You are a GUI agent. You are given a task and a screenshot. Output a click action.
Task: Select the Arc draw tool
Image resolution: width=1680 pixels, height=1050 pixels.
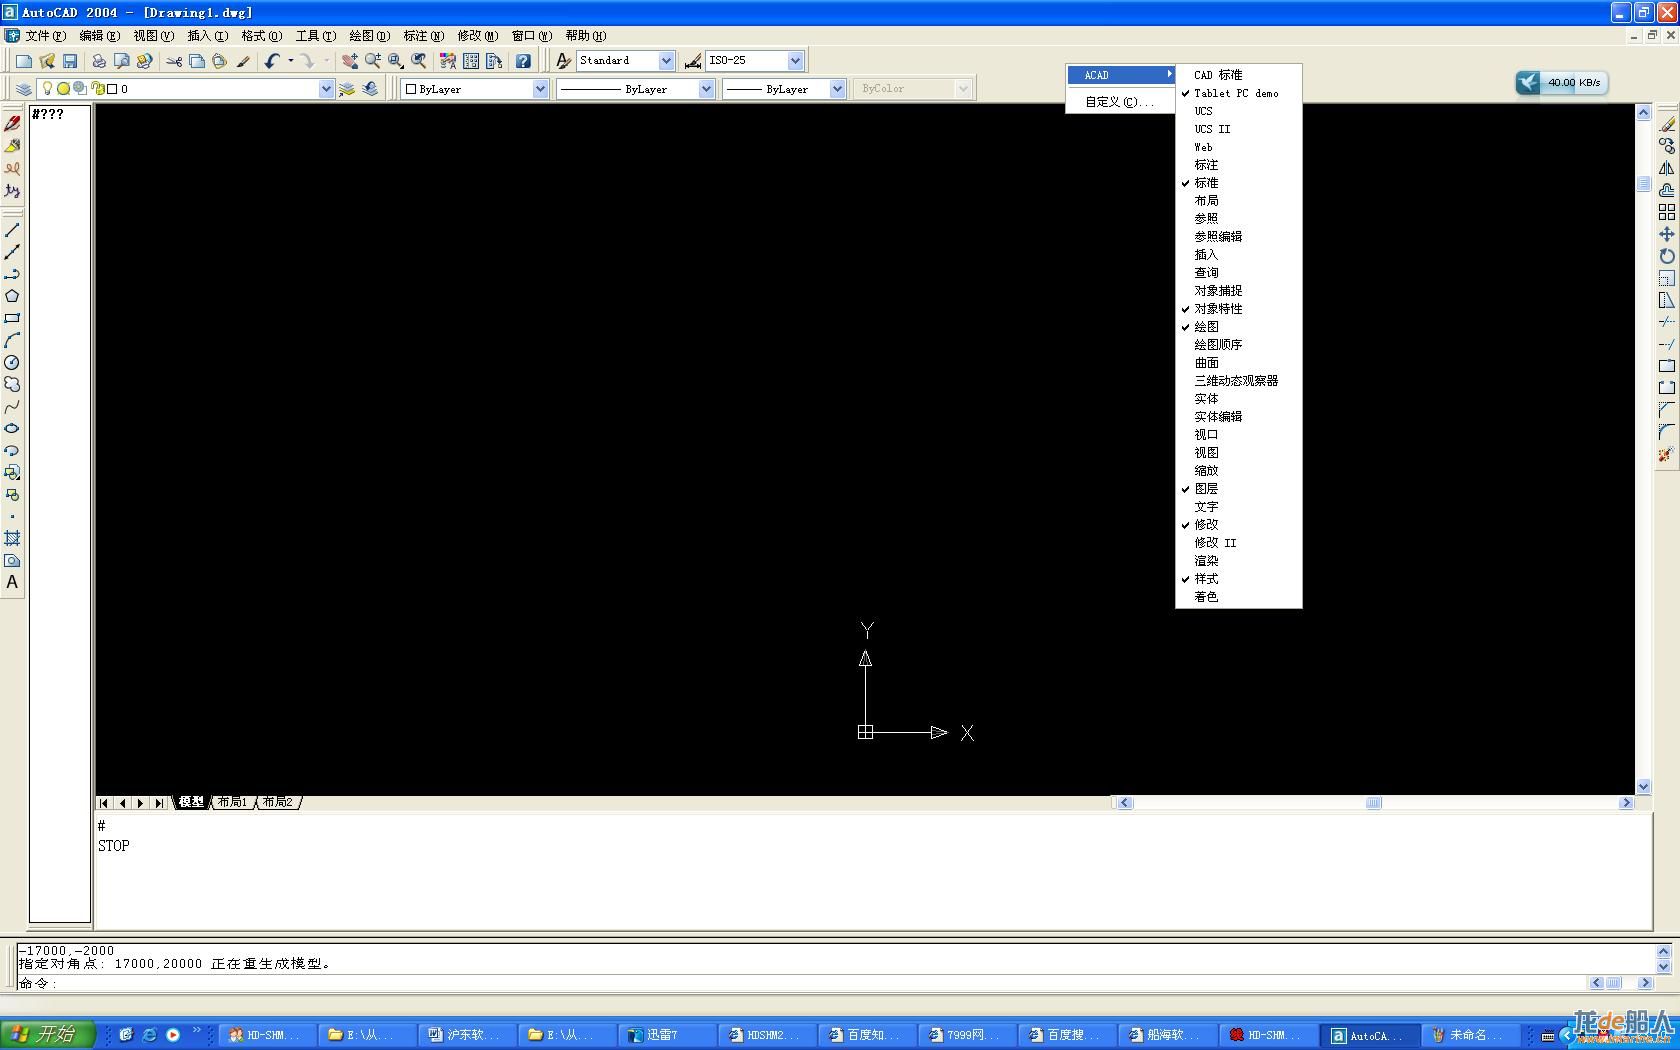pos(12,340)
